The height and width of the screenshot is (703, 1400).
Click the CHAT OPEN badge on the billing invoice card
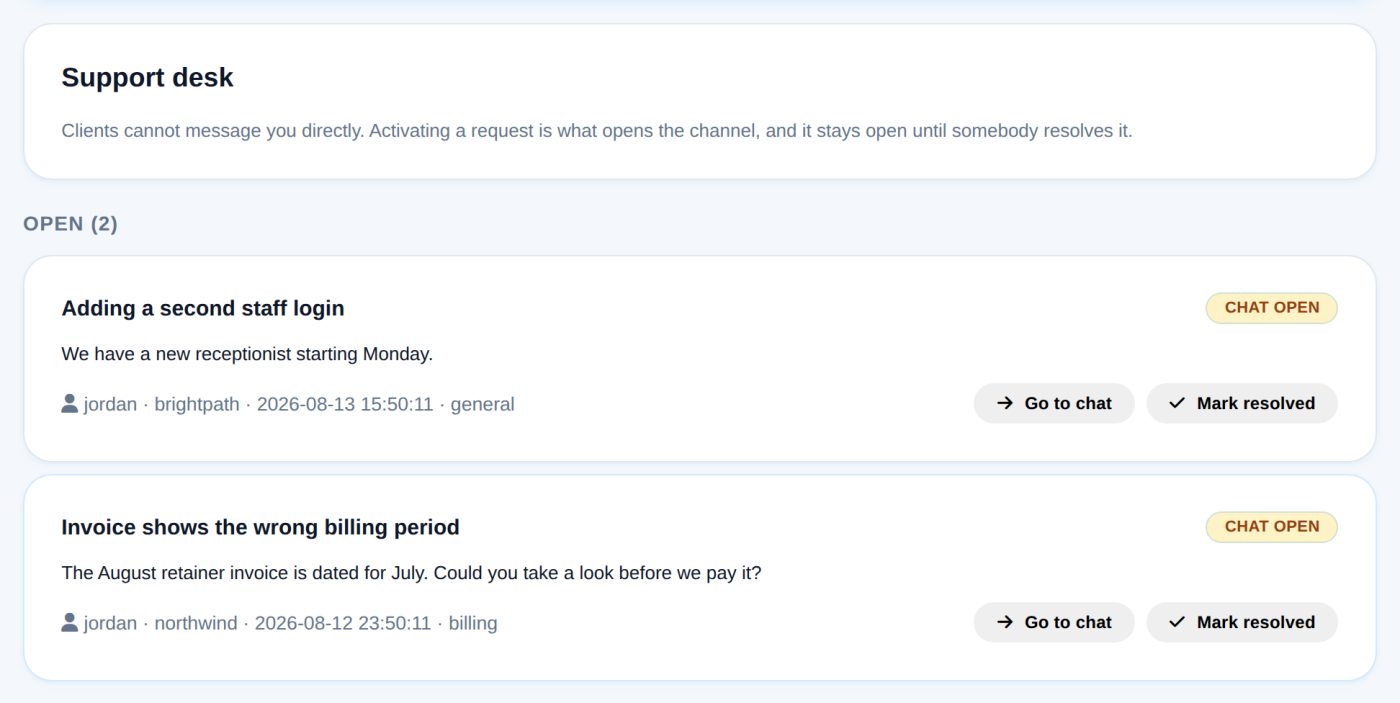pos(1271,527)
